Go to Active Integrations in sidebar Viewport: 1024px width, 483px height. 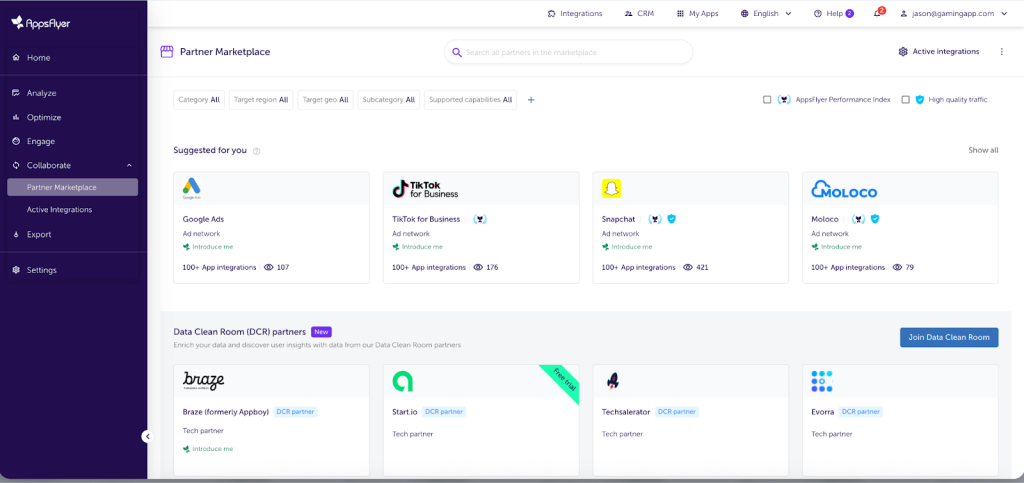[x=59, y=210]
